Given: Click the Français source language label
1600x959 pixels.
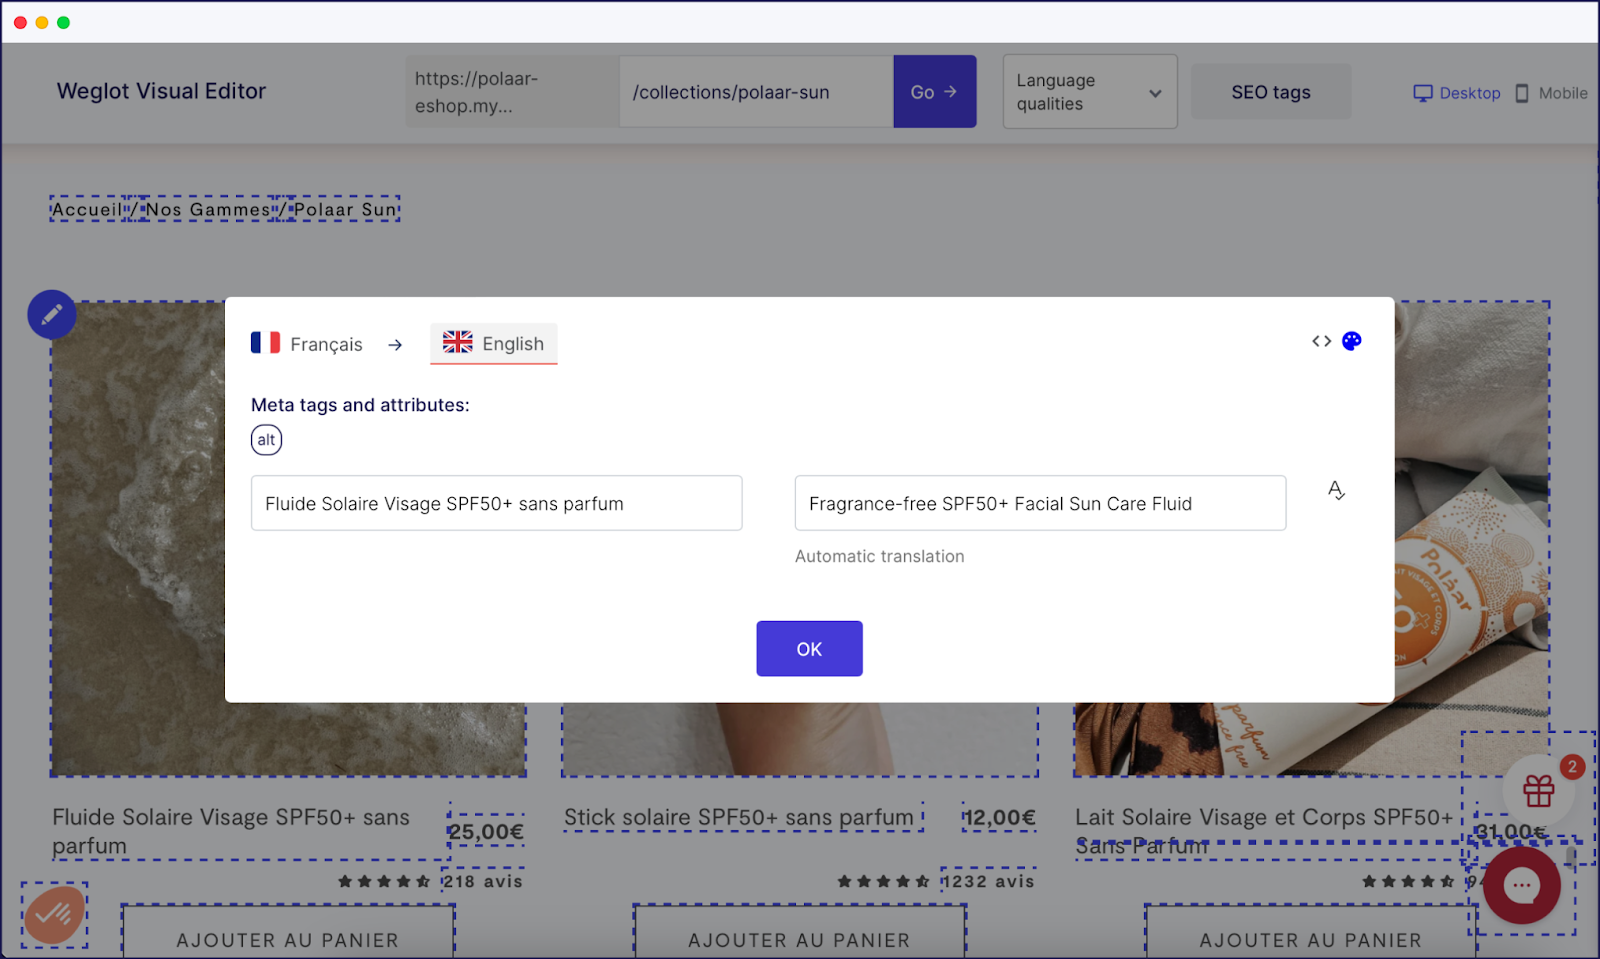Looking at the screenshot, I should point(307,344).
